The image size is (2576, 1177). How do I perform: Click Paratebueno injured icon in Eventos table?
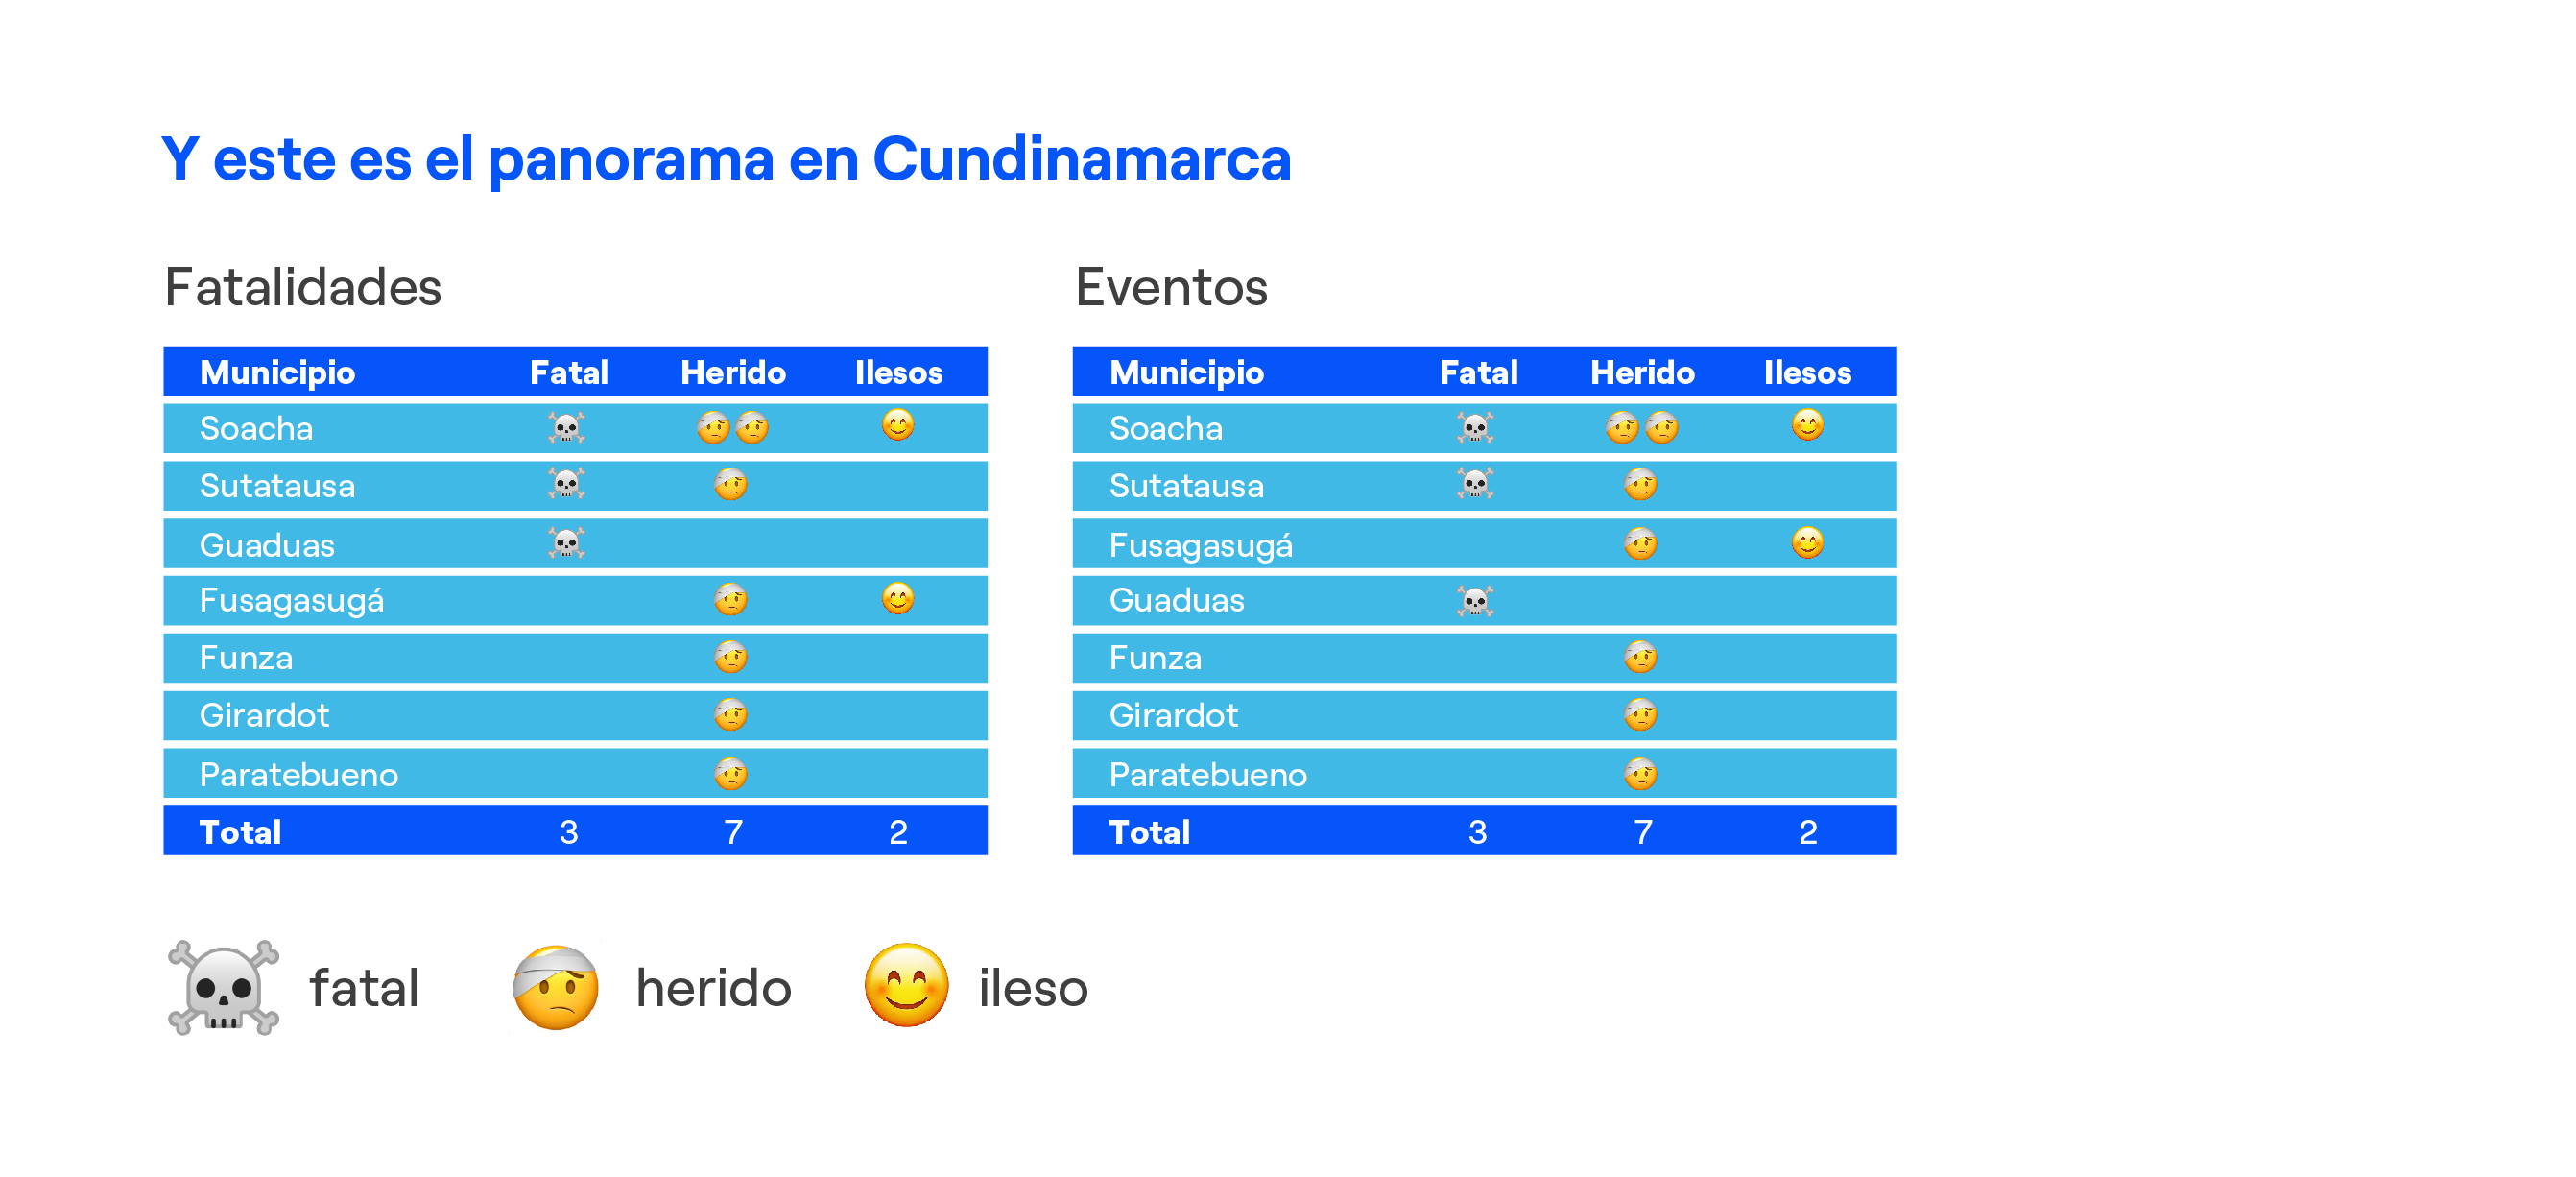point(1640,774)
